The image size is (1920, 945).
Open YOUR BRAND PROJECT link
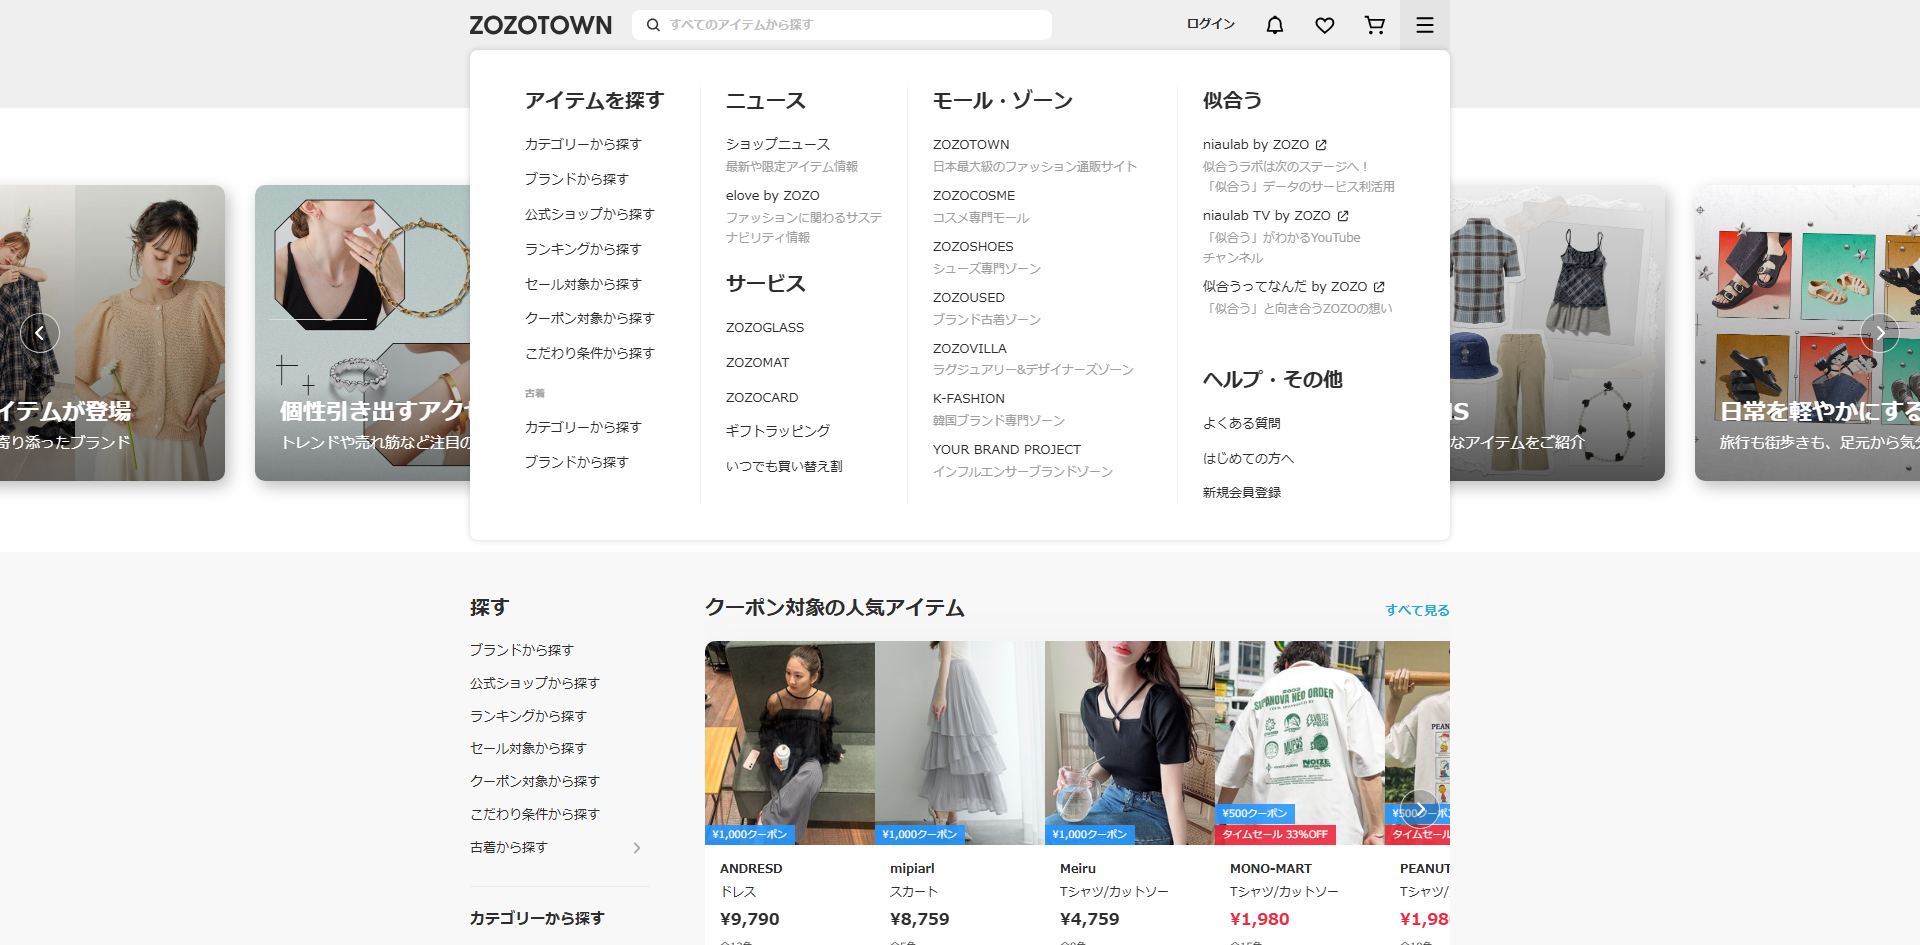1007,449
